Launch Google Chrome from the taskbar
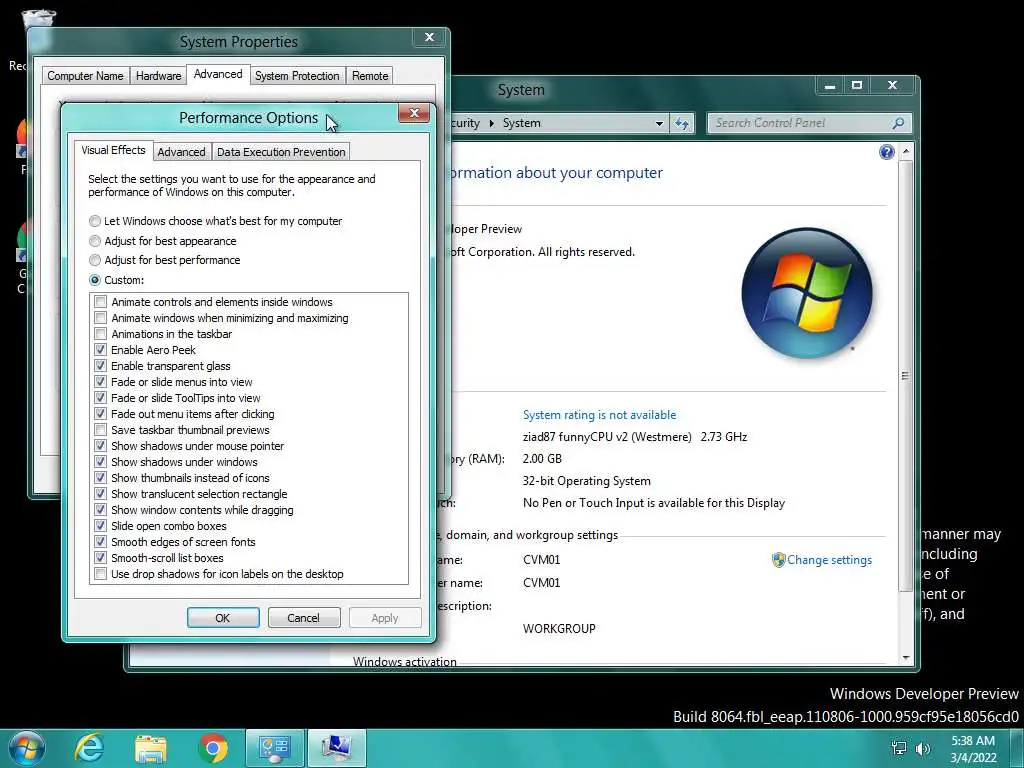This screenshot has height=768, width=1024. click(213, 748)
